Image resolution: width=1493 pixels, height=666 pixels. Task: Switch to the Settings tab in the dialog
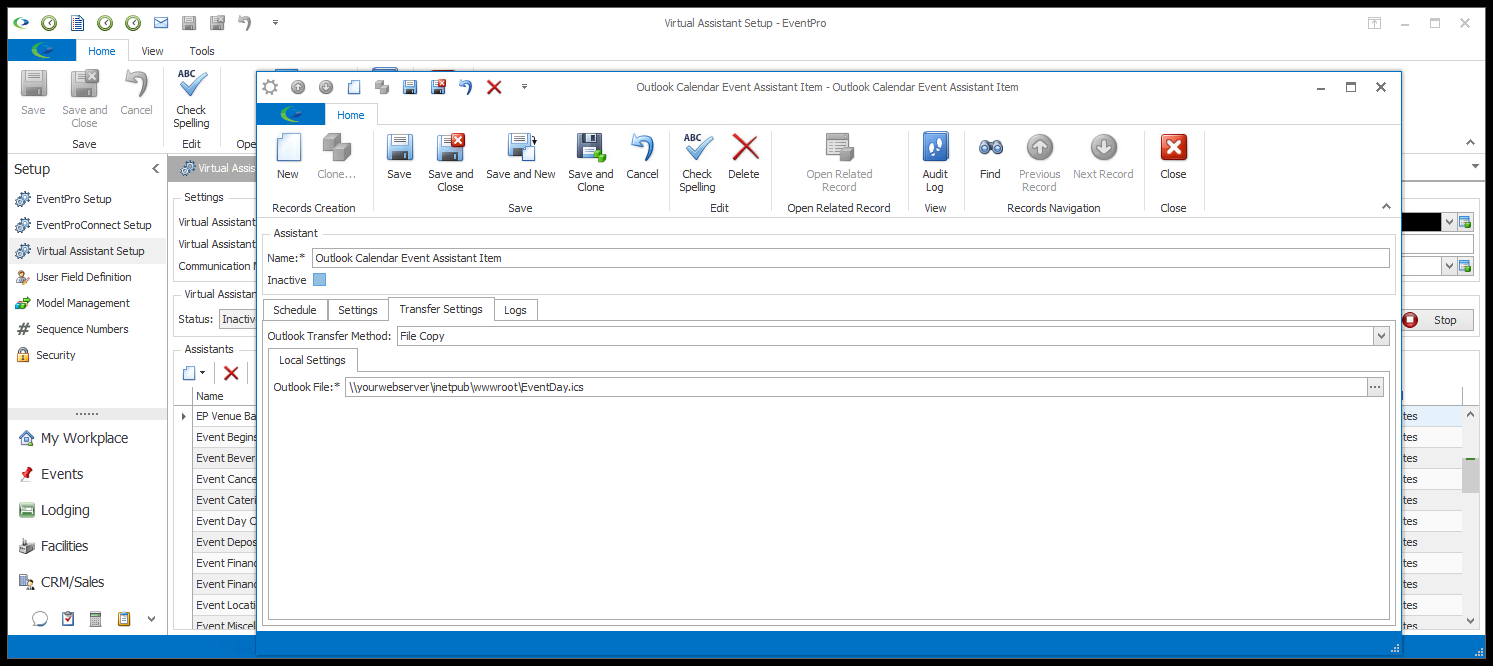coord(358,310)
